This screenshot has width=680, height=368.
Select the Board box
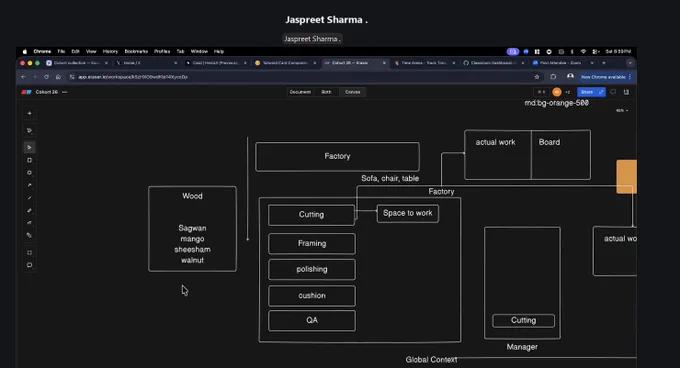561,155
